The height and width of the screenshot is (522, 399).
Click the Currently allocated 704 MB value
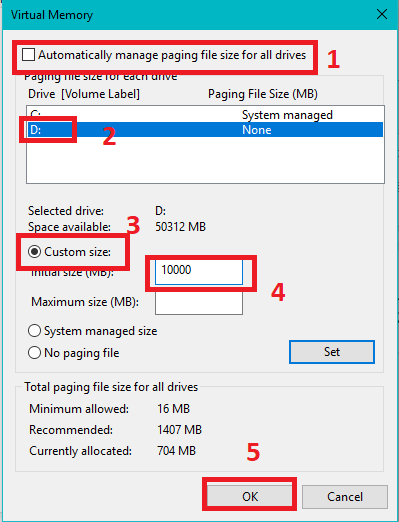coord(176,451)
